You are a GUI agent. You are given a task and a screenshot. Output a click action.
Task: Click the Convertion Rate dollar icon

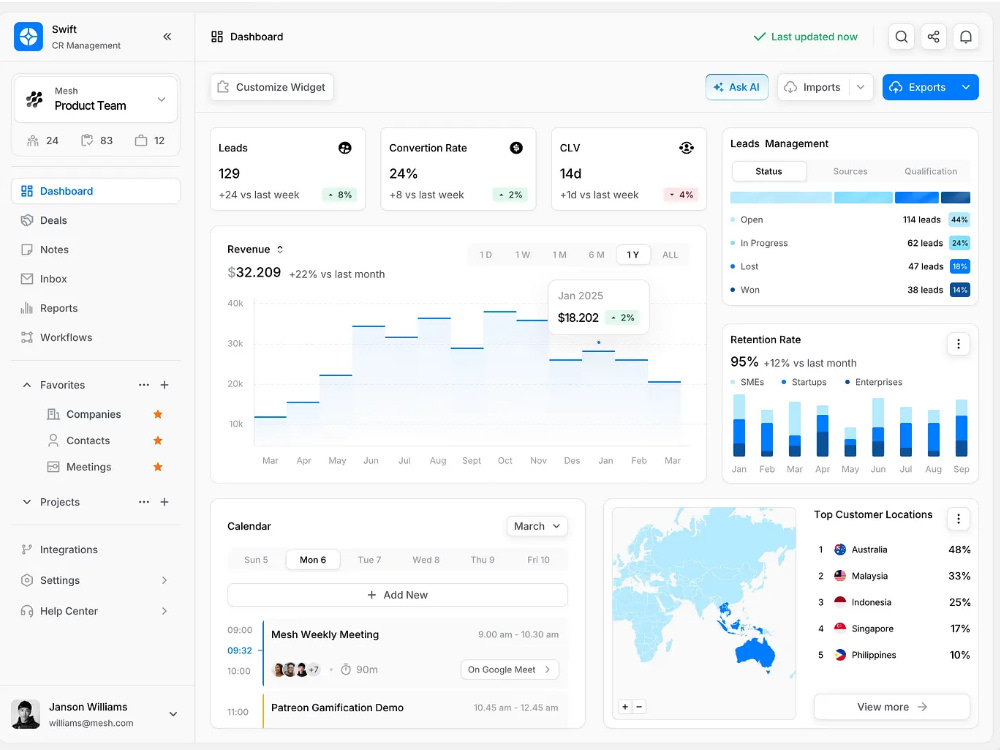pyautogui.click(x=516, y=148)
